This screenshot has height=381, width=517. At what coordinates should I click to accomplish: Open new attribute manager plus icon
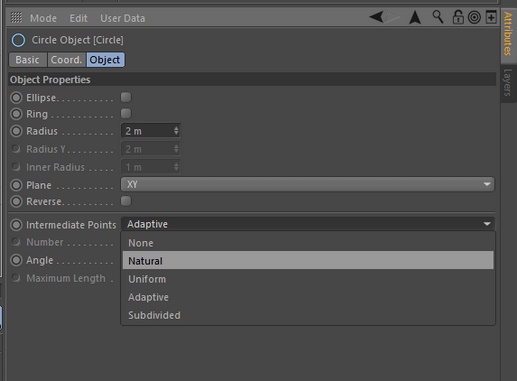point(491,17)
